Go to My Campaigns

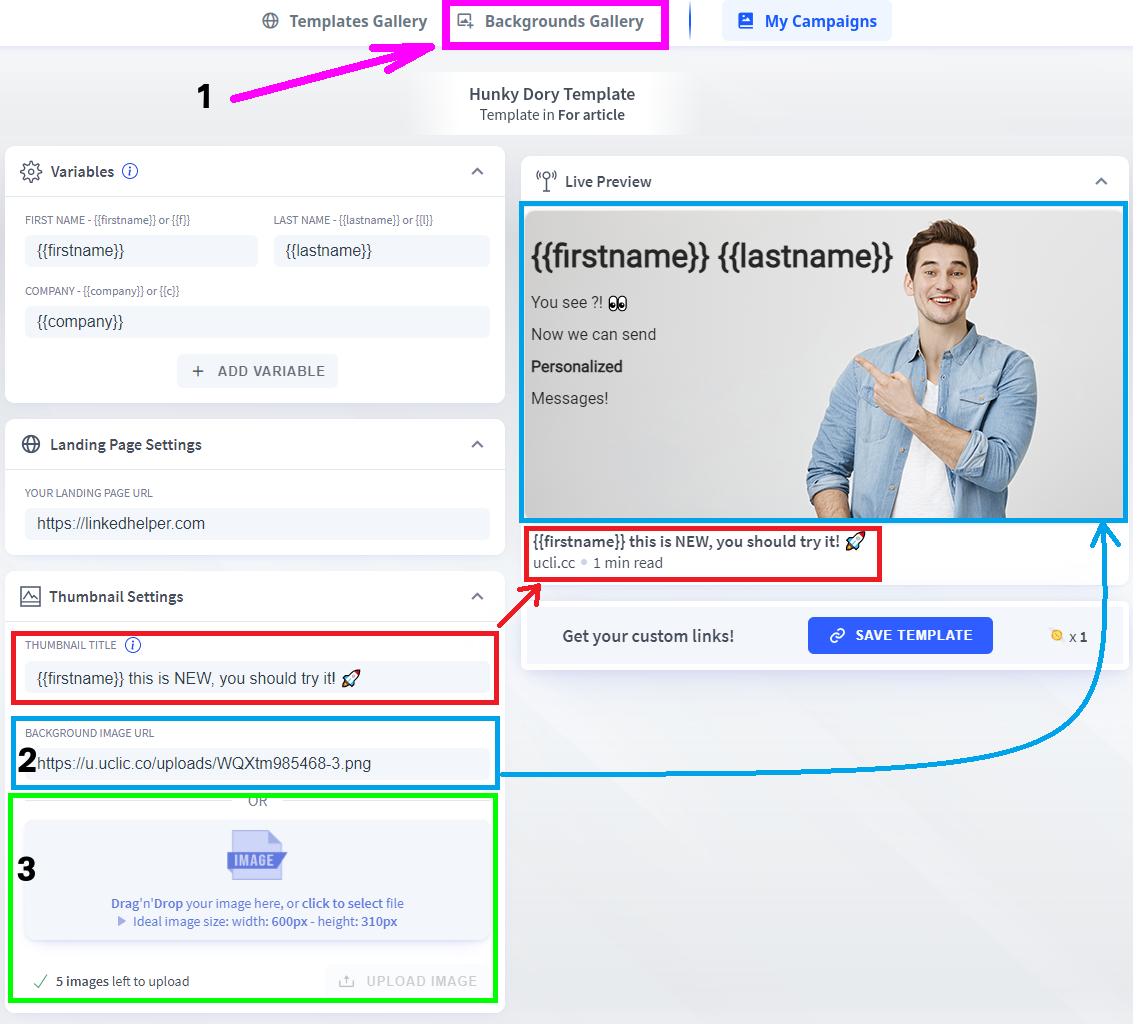(x=806, y=22)
